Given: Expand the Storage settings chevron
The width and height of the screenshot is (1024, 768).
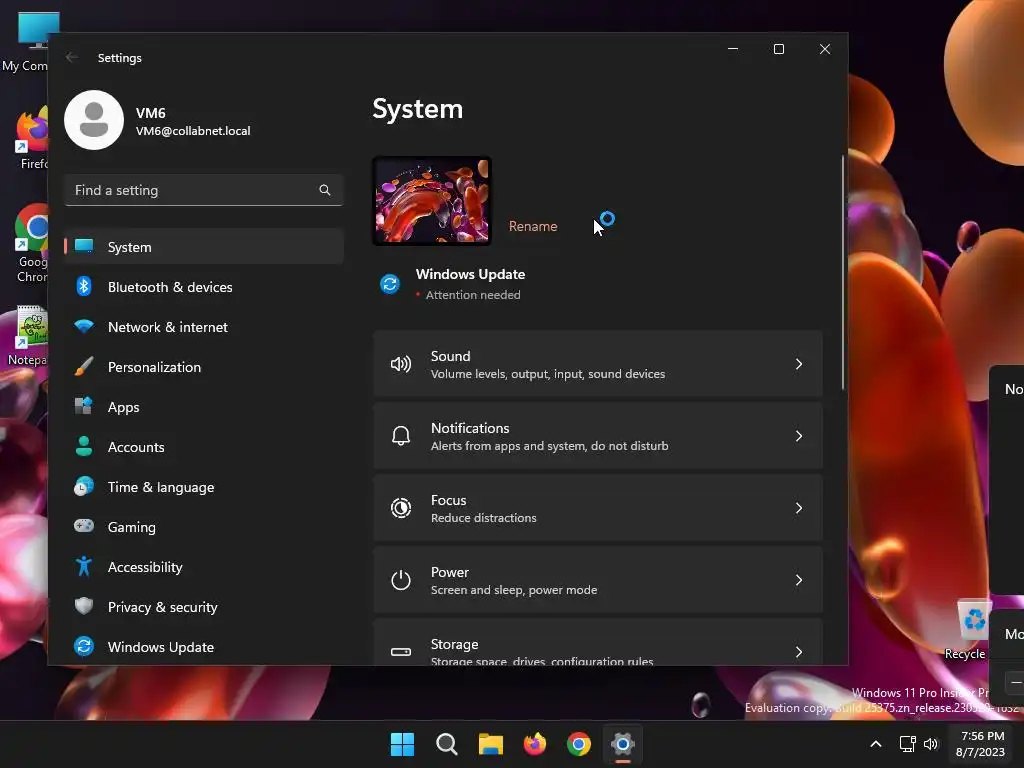Looking at the screenshot, I should [x=799, y=652].
